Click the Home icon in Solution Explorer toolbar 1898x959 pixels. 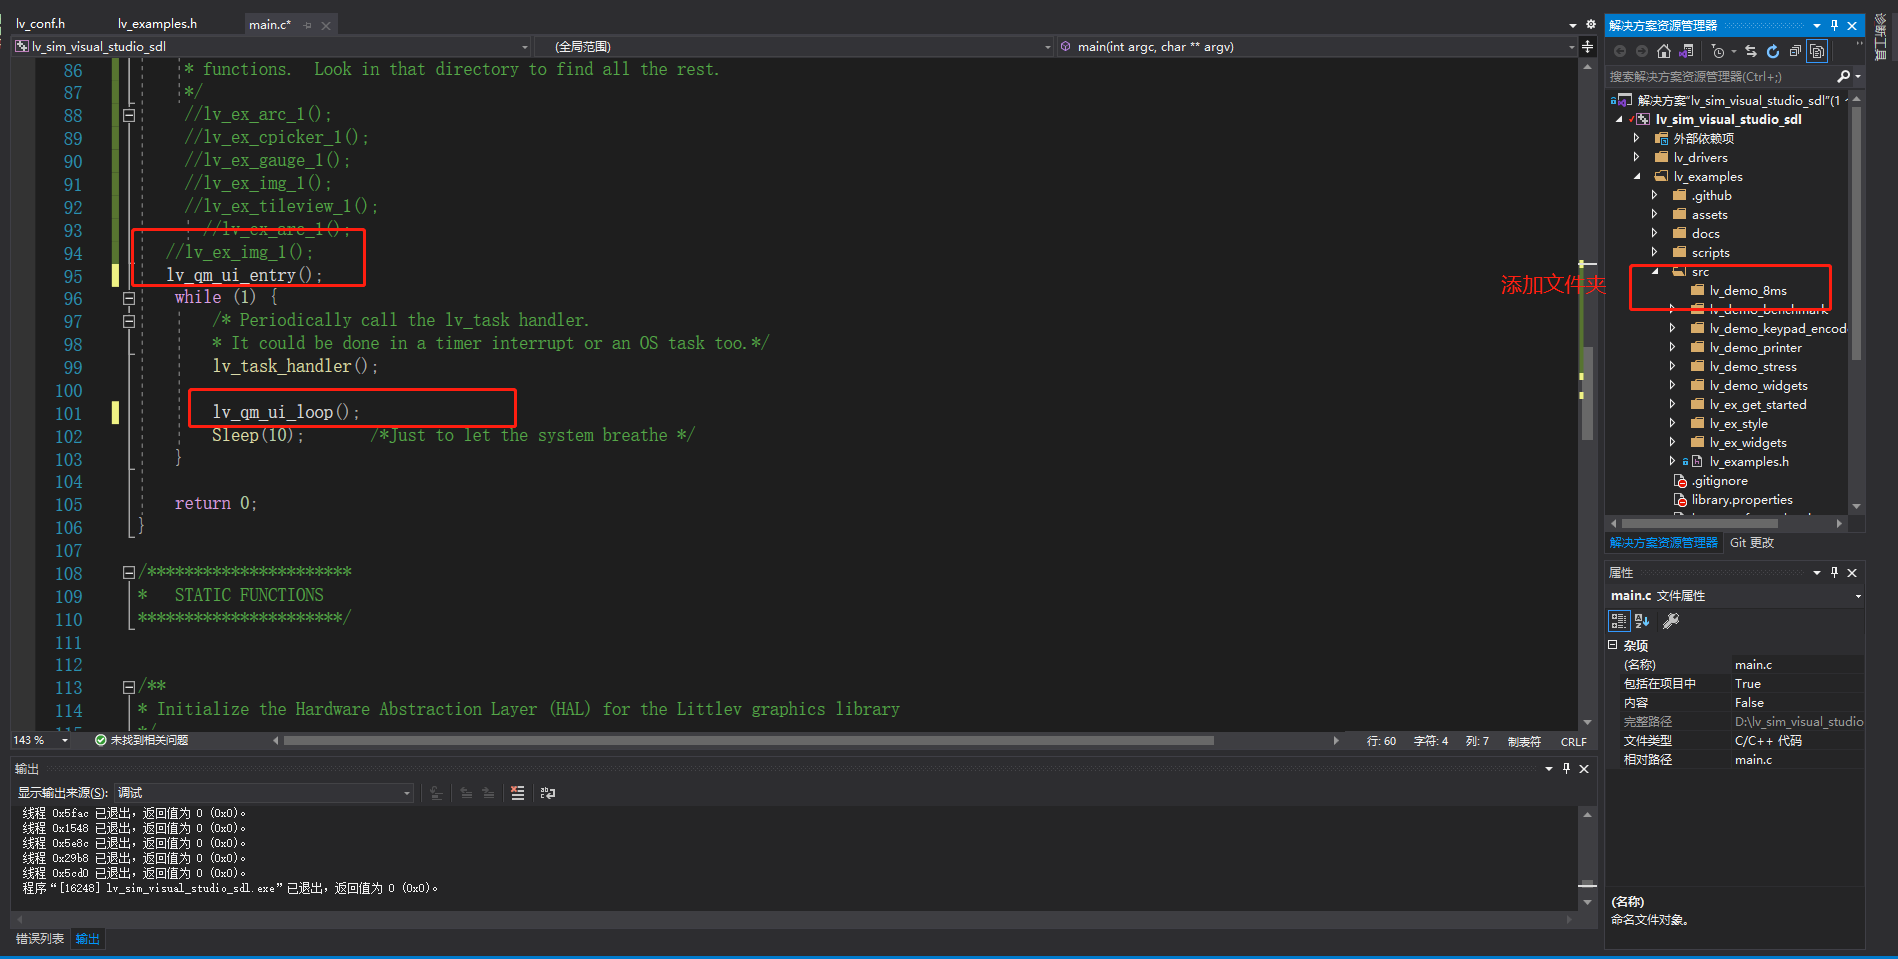pos(1664,51)
